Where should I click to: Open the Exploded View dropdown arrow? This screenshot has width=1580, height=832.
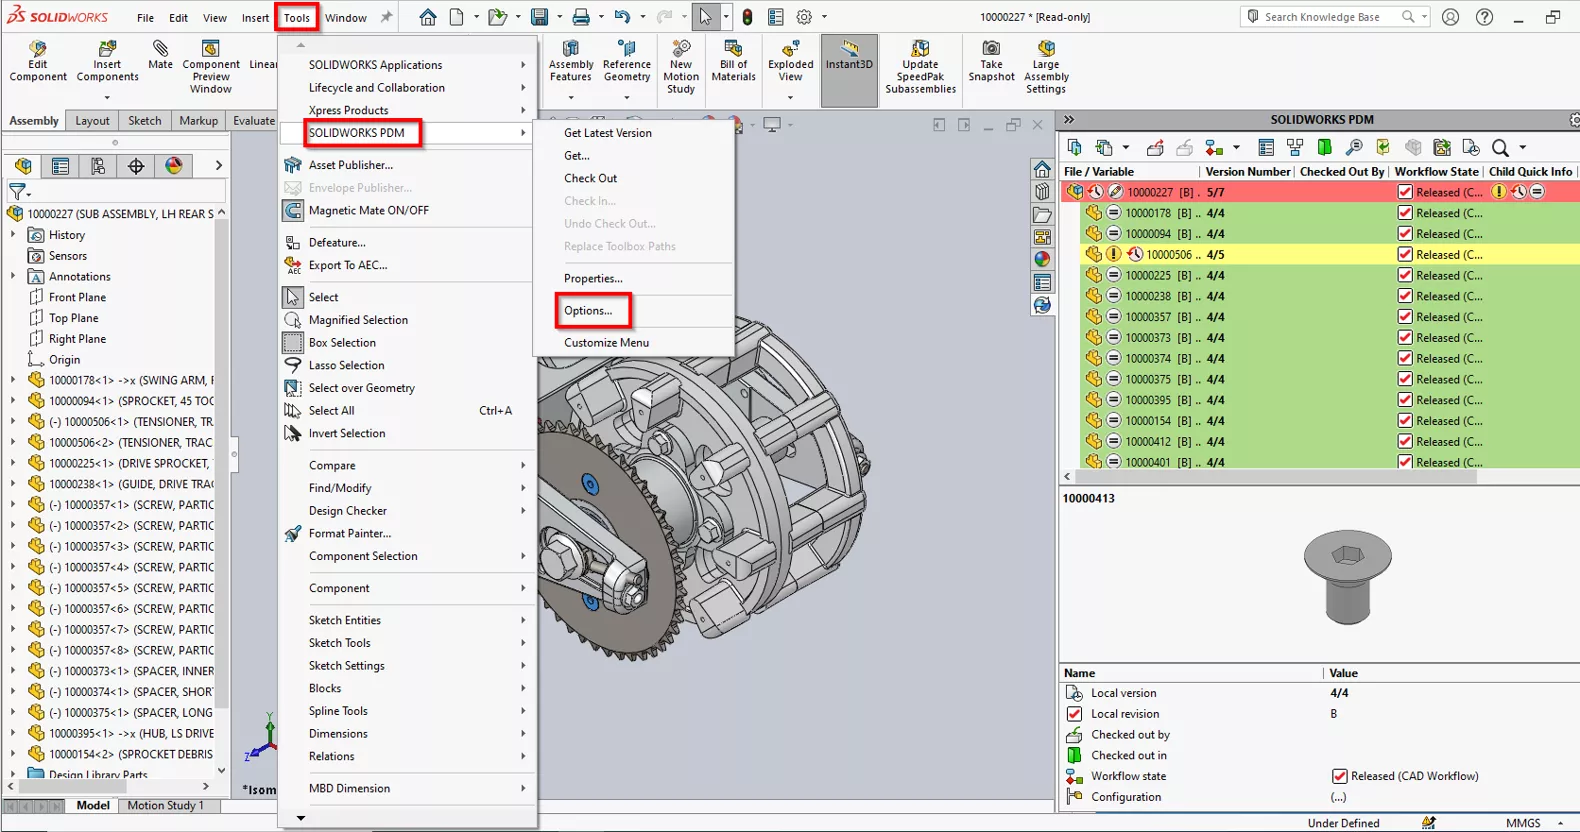point(790,98)
